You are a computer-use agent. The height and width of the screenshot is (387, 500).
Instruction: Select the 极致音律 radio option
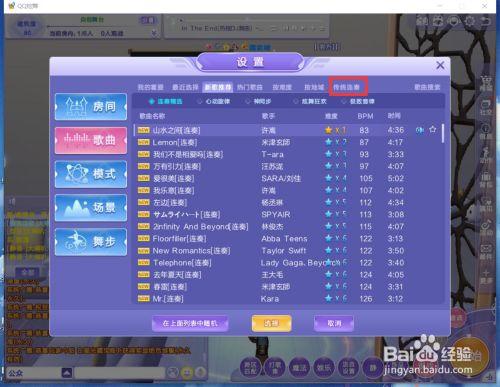pos(358,101)
